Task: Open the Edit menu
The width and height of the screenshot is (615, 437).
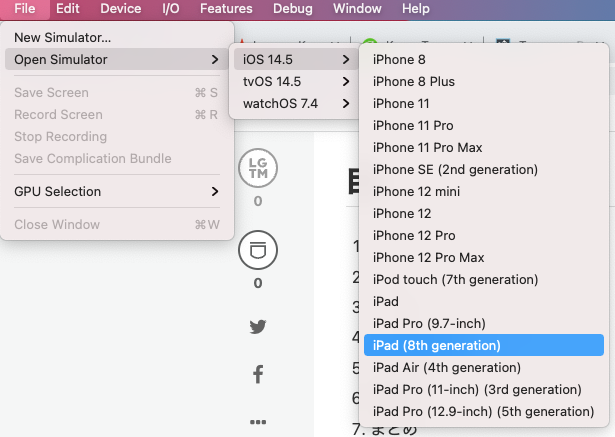Action: [67, 9]
